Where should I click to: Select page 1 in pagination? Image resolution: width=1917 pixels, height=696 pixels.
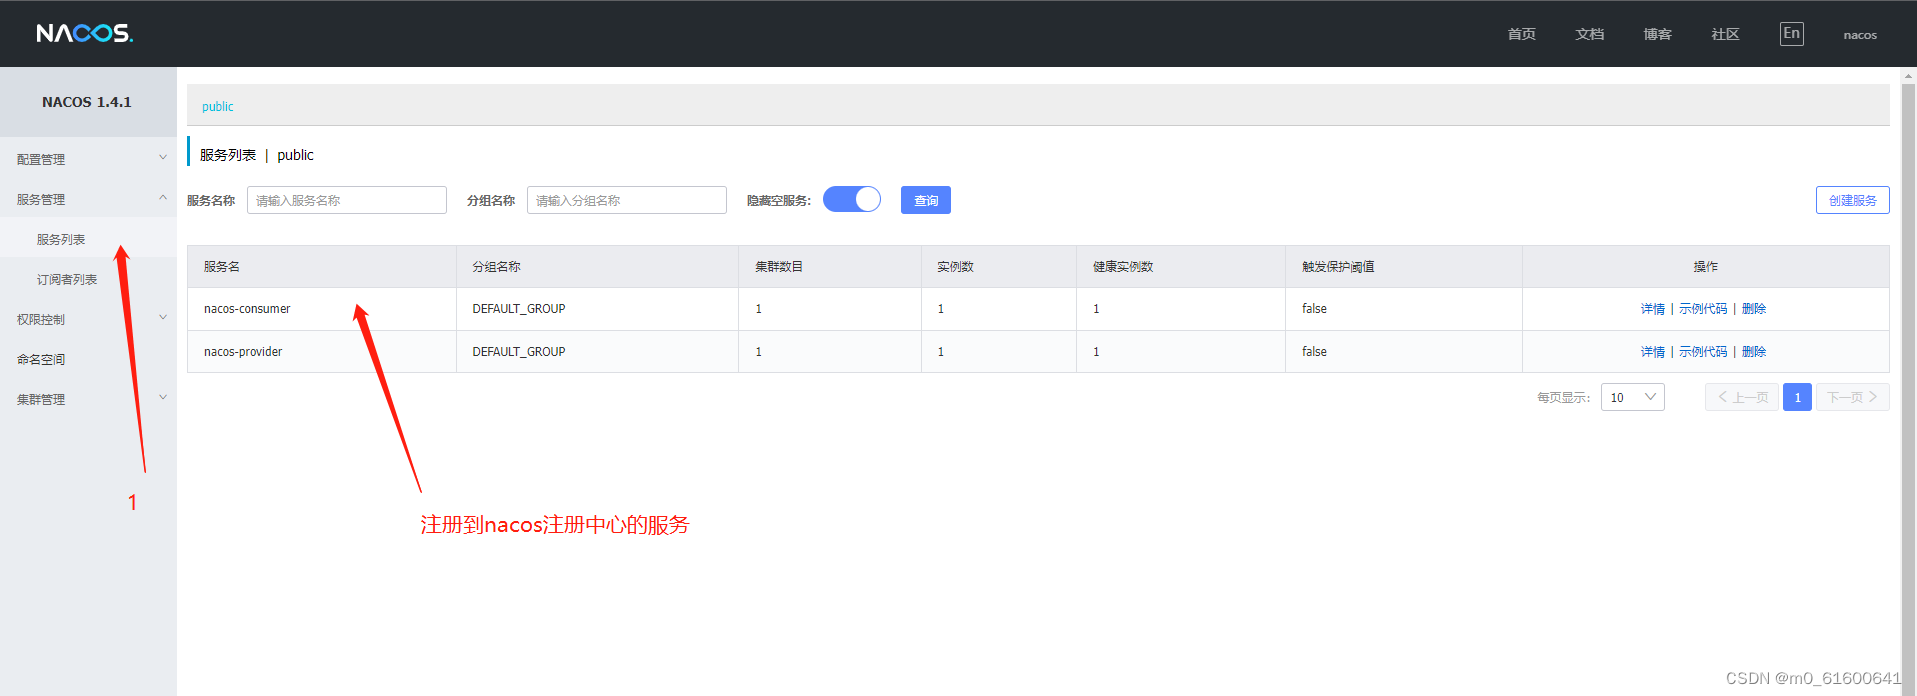click(x=1797, y=397)
